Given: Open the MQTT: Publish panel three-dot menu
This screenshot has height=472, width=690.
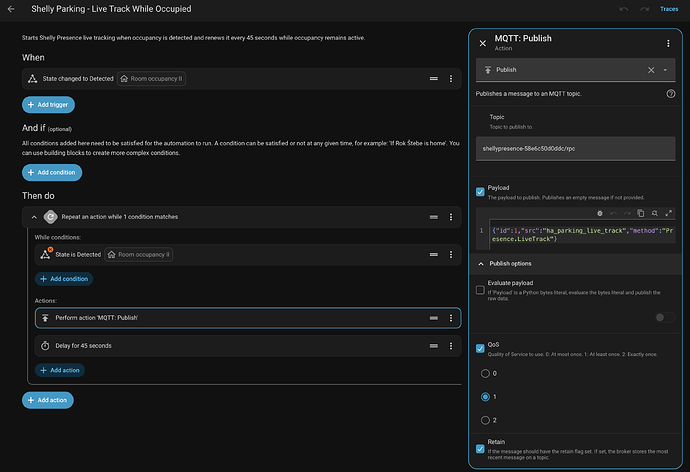Looking at the screenshot, I should point(668,43).
